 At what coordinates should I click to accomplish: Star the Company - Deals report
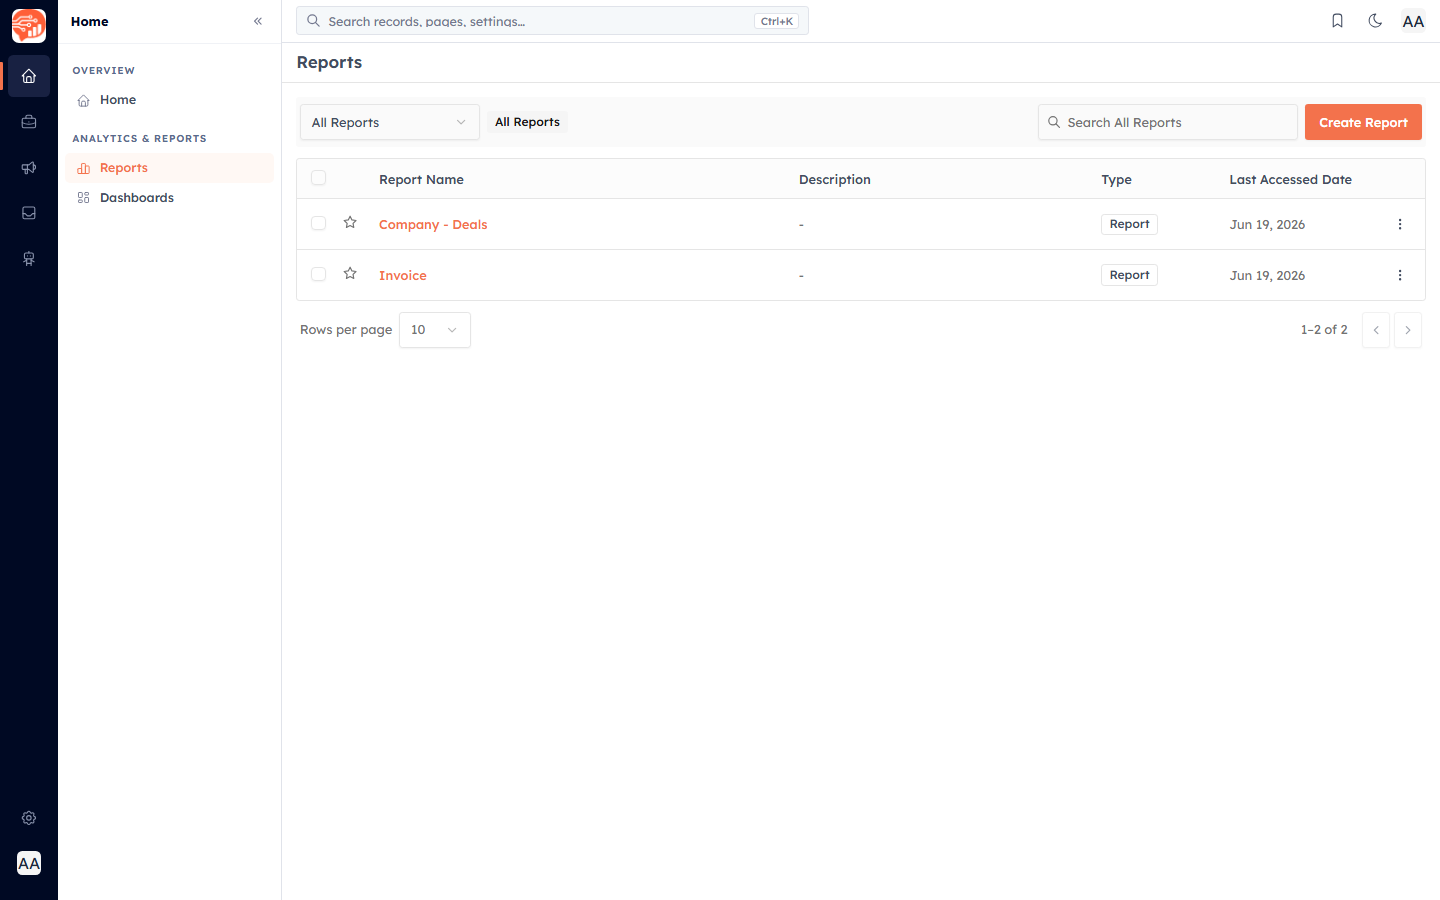coord(350,223)
